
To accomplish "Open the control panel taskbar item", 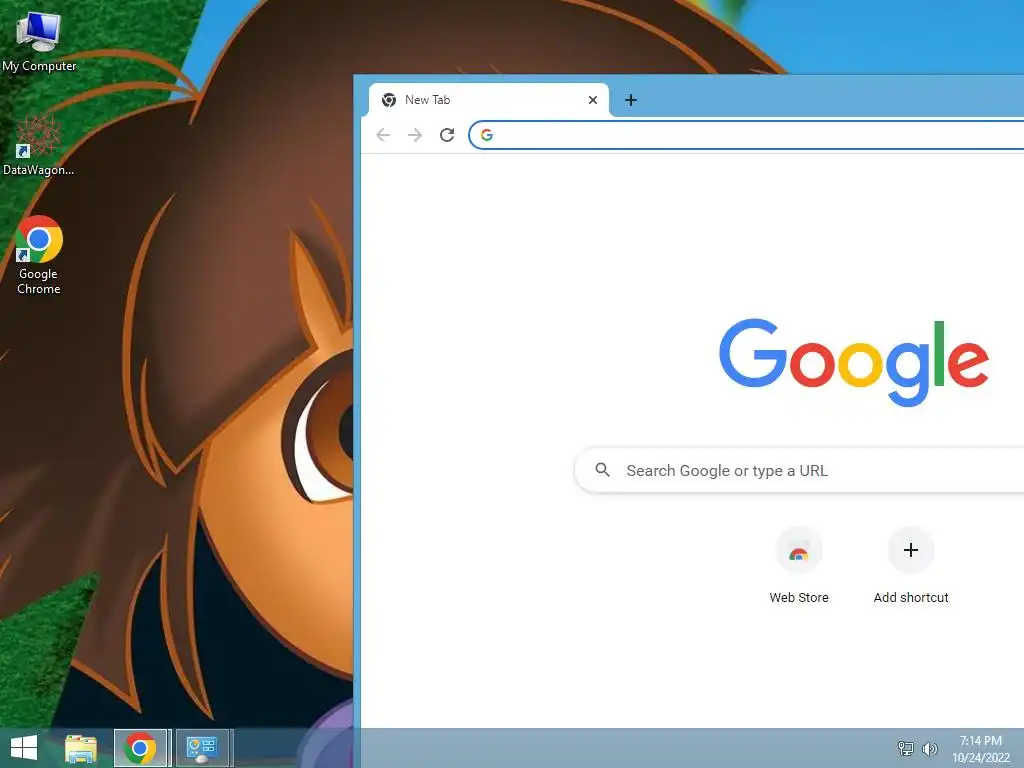I will [202, 748].
